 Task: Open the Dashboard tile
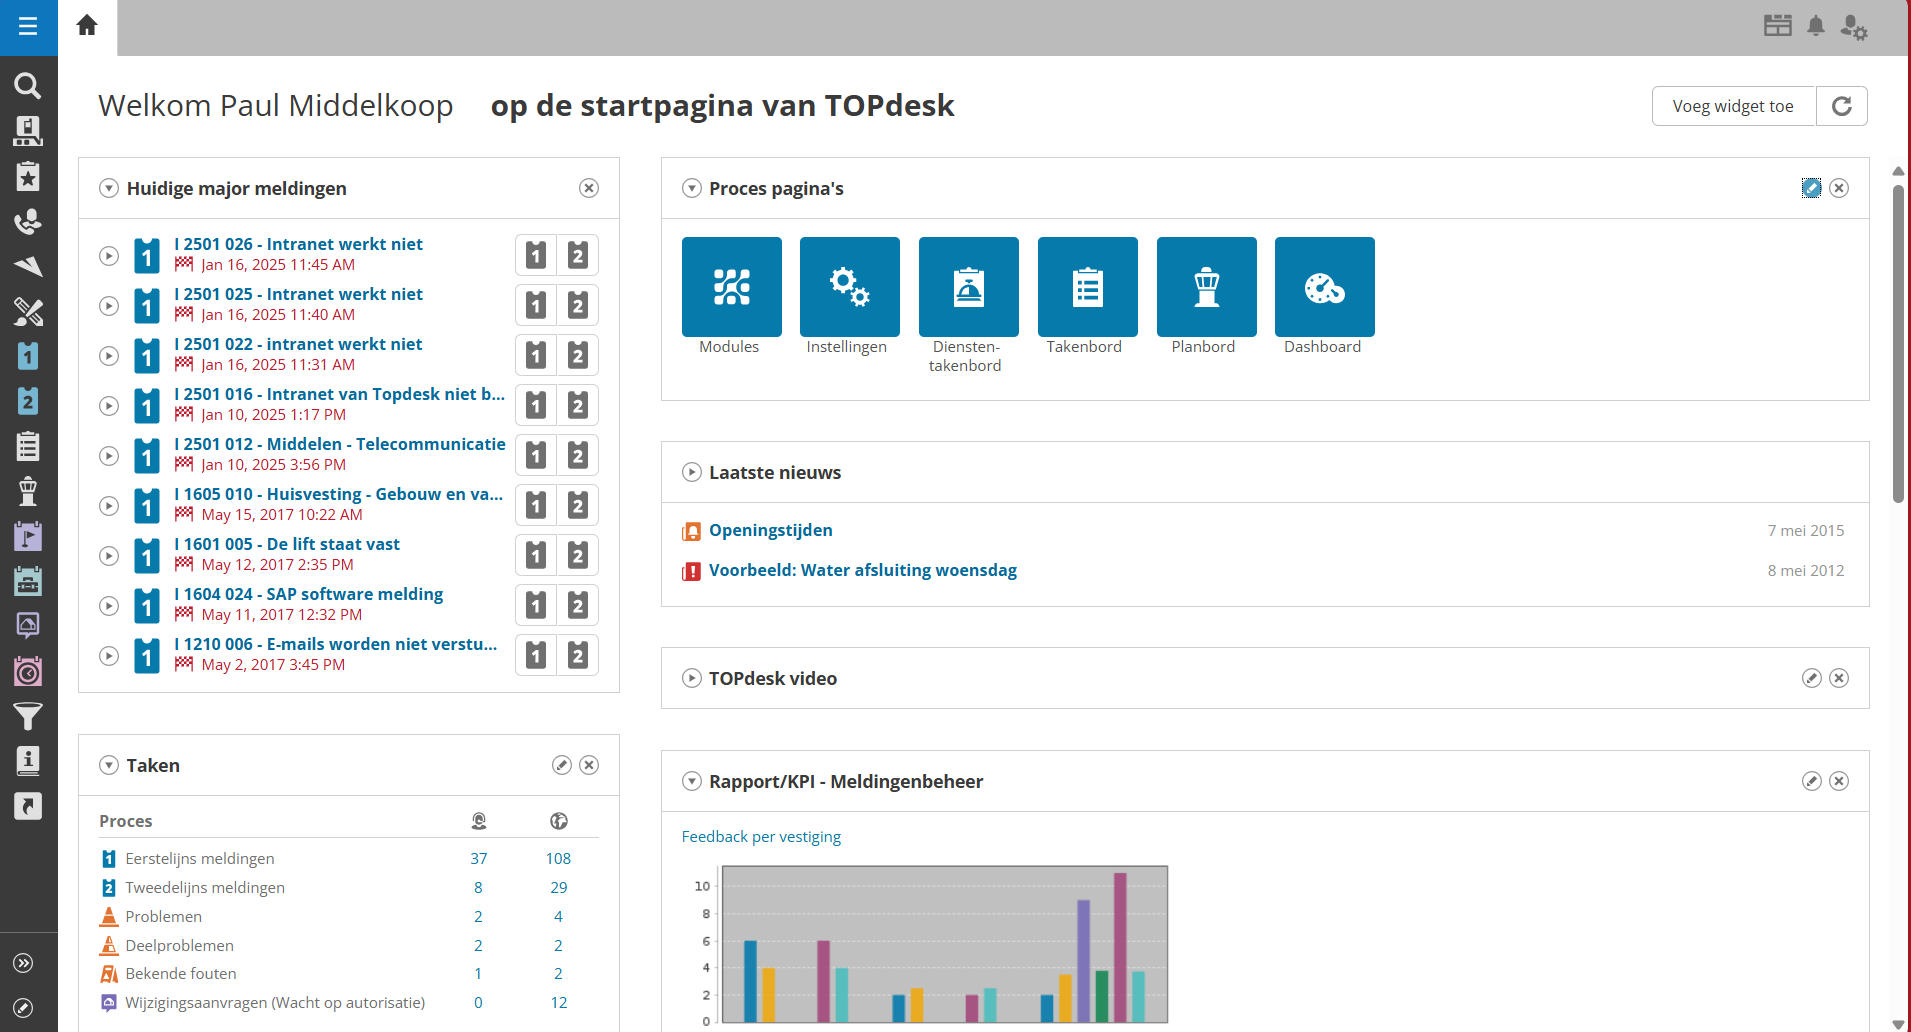click(1324, 287)
